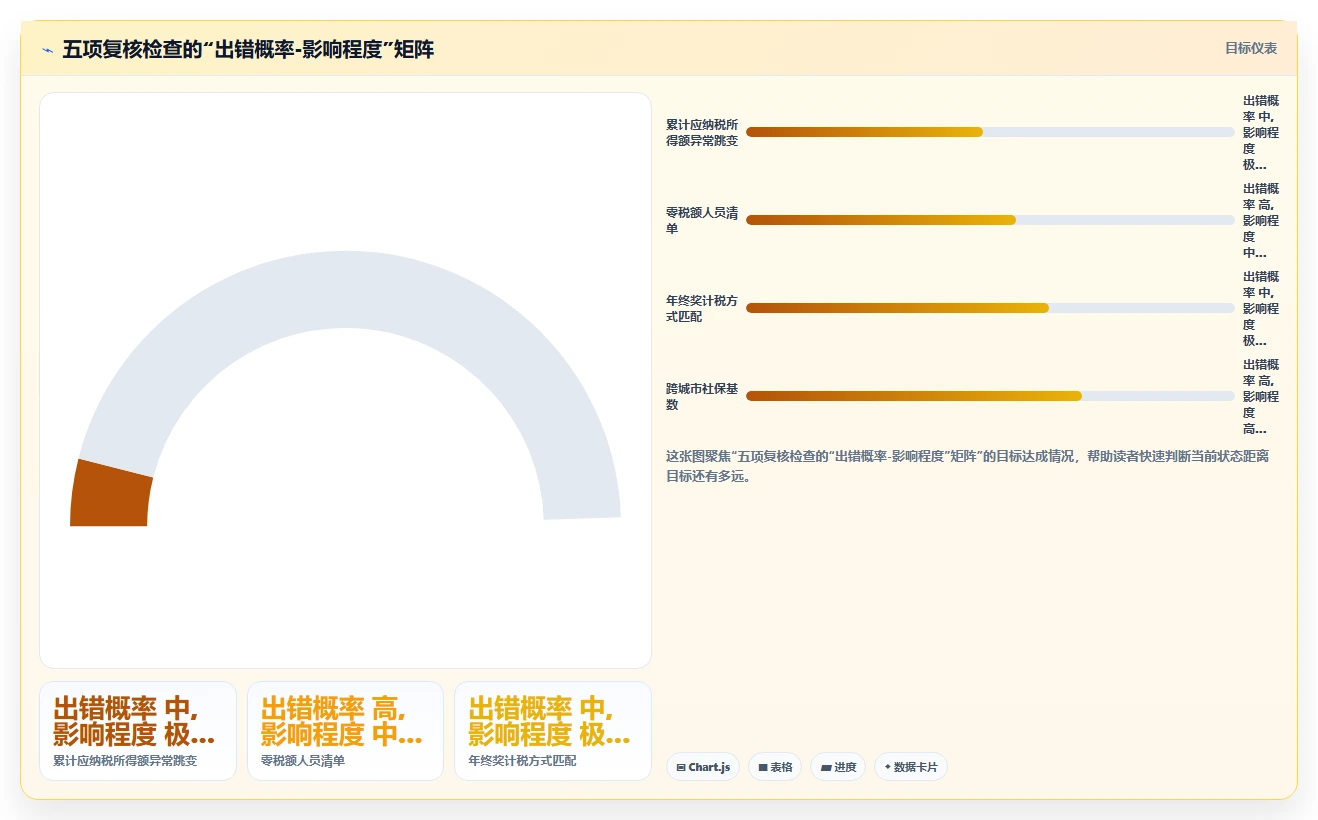Click the row label 累计应纳税所得额异常跳变 beside bar

[702, 132]
